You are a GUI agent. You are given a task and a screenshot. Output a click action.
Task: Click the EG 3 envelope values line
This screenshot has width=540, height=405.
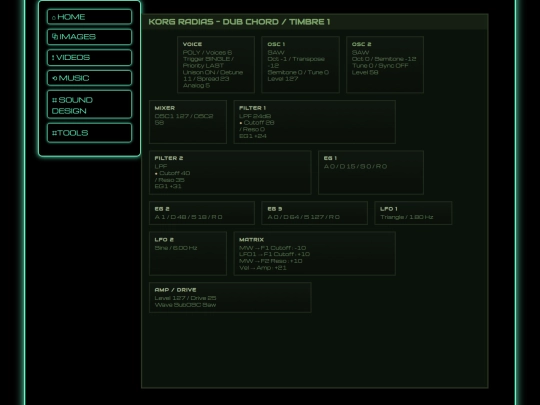303,217
